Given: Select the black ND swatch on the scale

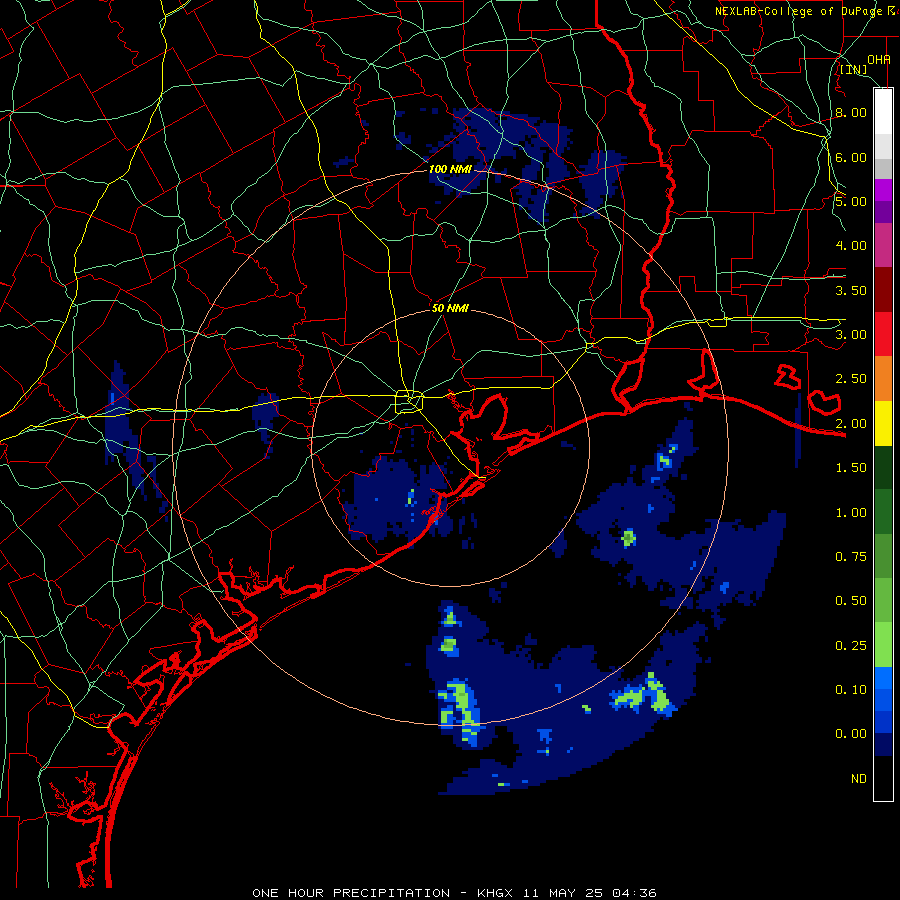Looking at the screenshot, I should 883,778.
